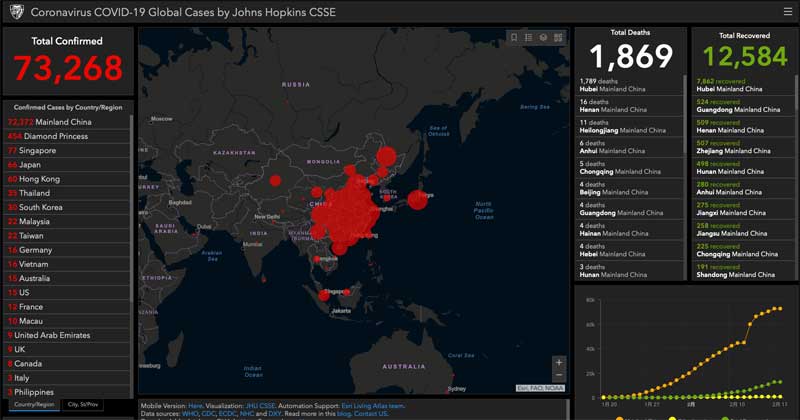Click the Hubei 7,862 recovered entry
The height and width of the screenshot is (420, 800).
coord(744,85)
